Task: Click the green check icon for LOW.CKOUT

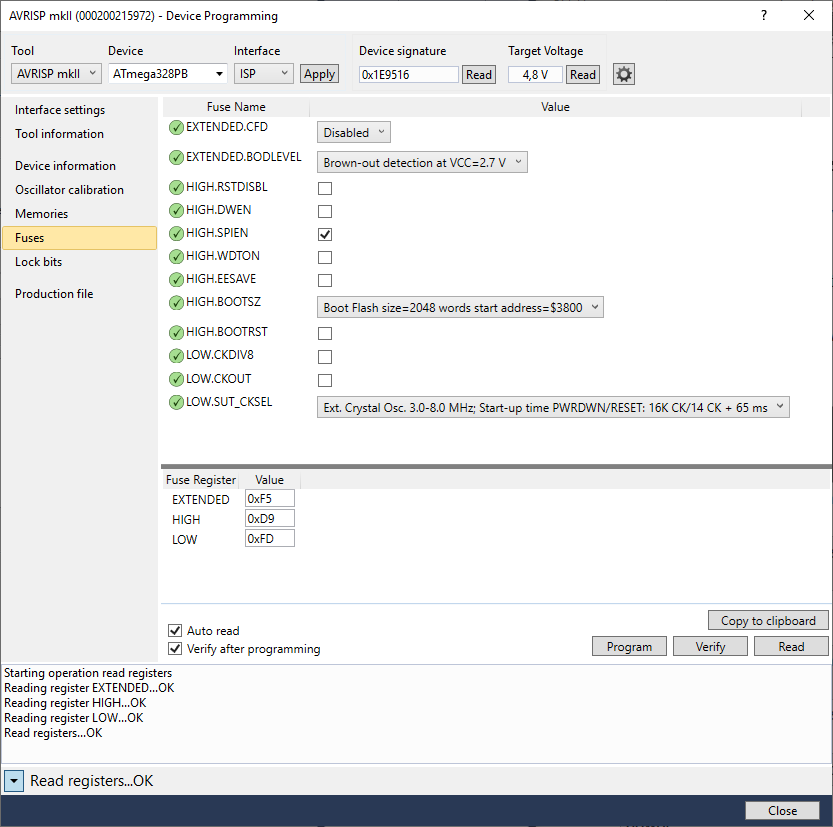Action: tap(176, 379)
